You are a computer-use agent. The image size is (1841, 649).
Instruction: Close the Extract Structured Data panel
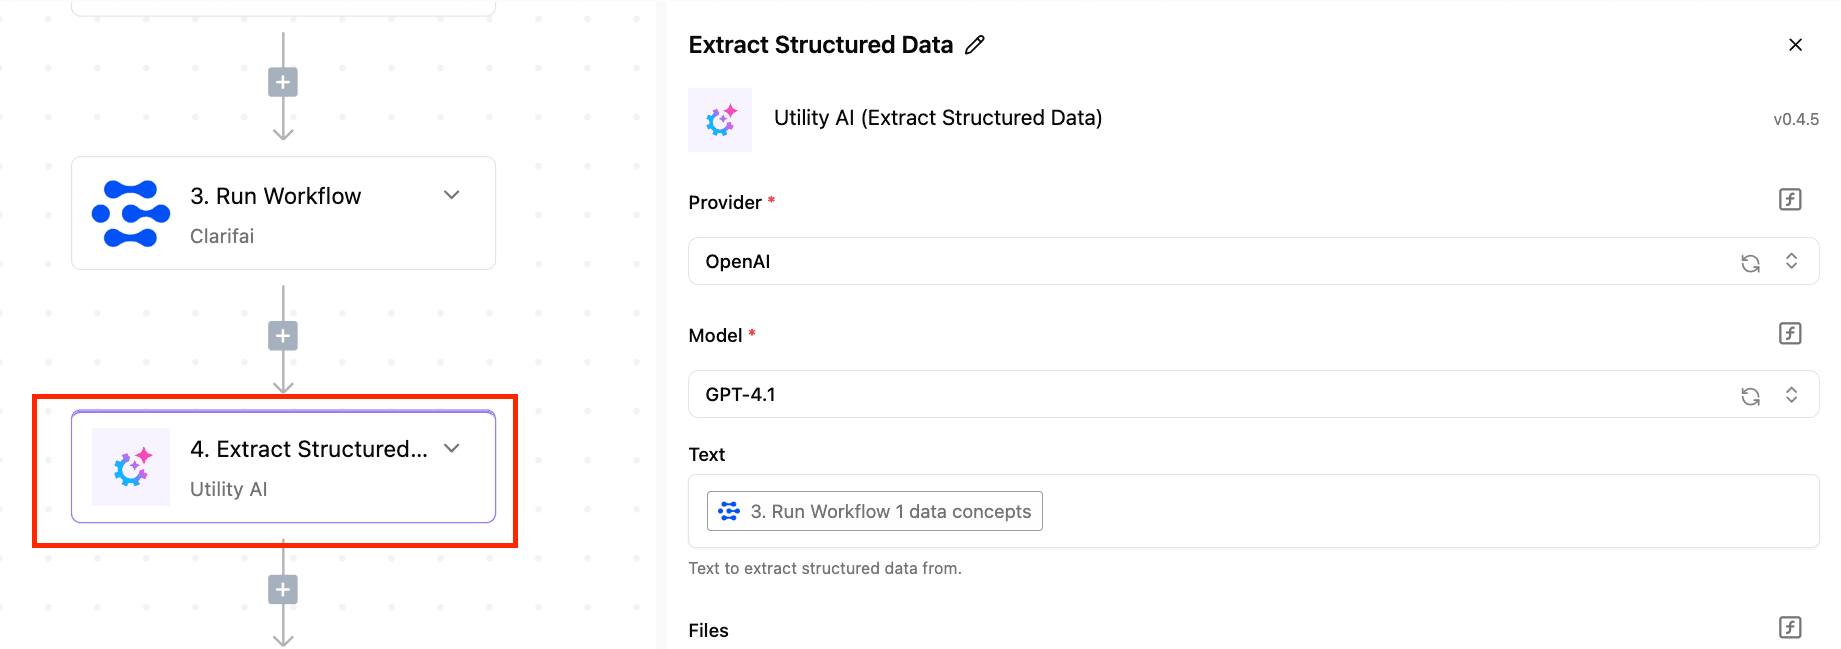click(x=1795, y=45)
